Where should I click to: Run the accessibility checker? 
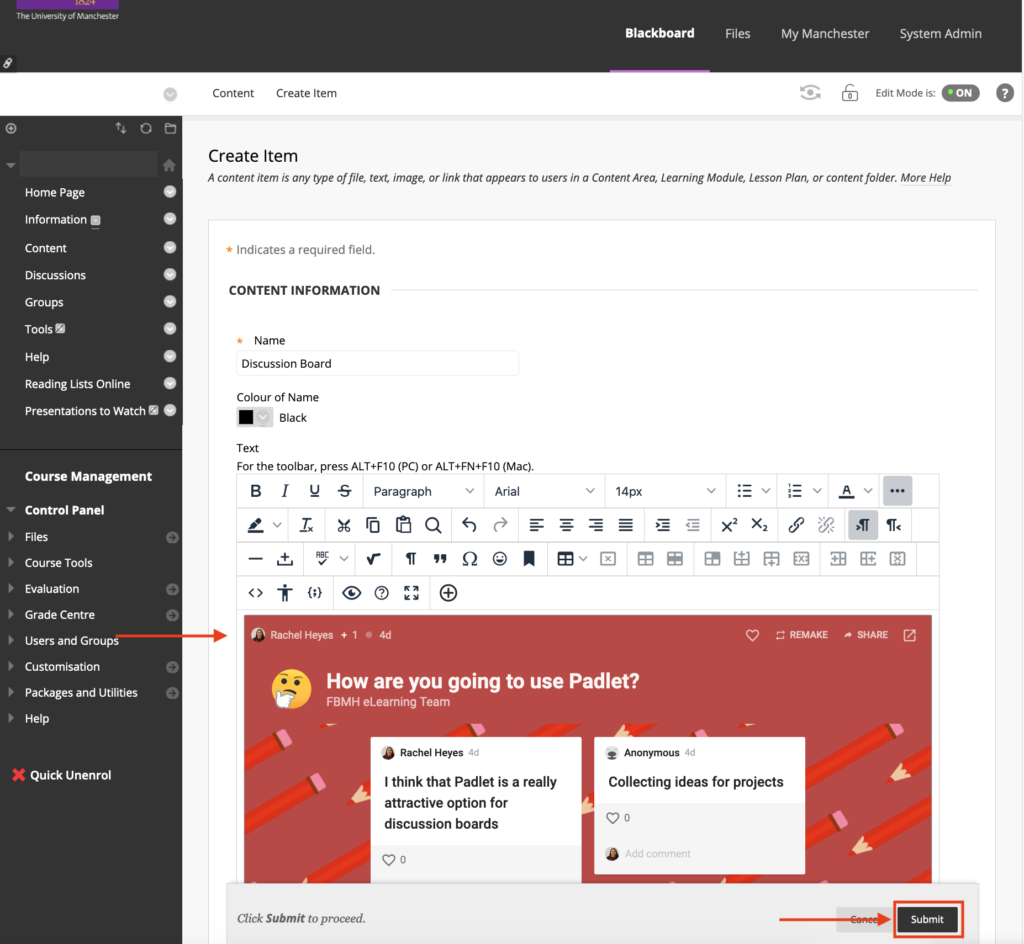click(x=285, y=593)
